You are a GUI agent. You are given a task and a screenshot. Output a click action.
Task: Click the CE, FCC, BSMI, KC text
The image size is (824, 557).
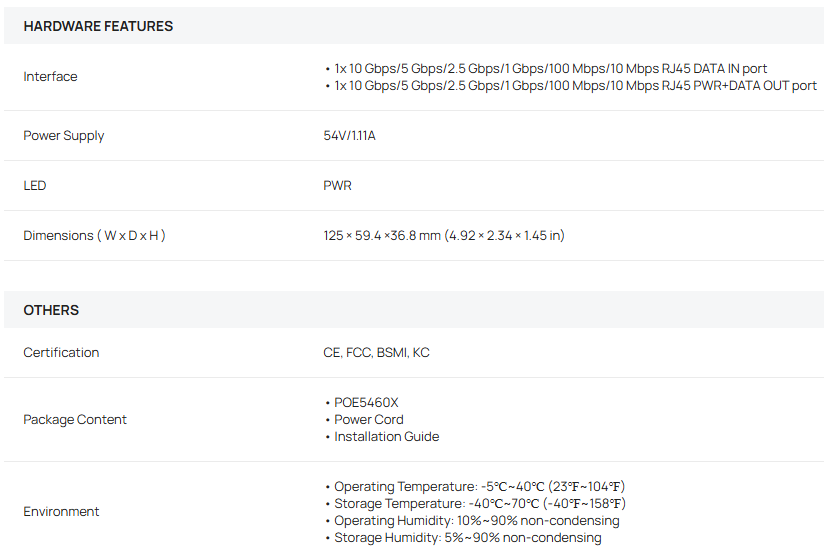[x=376, y=353]
